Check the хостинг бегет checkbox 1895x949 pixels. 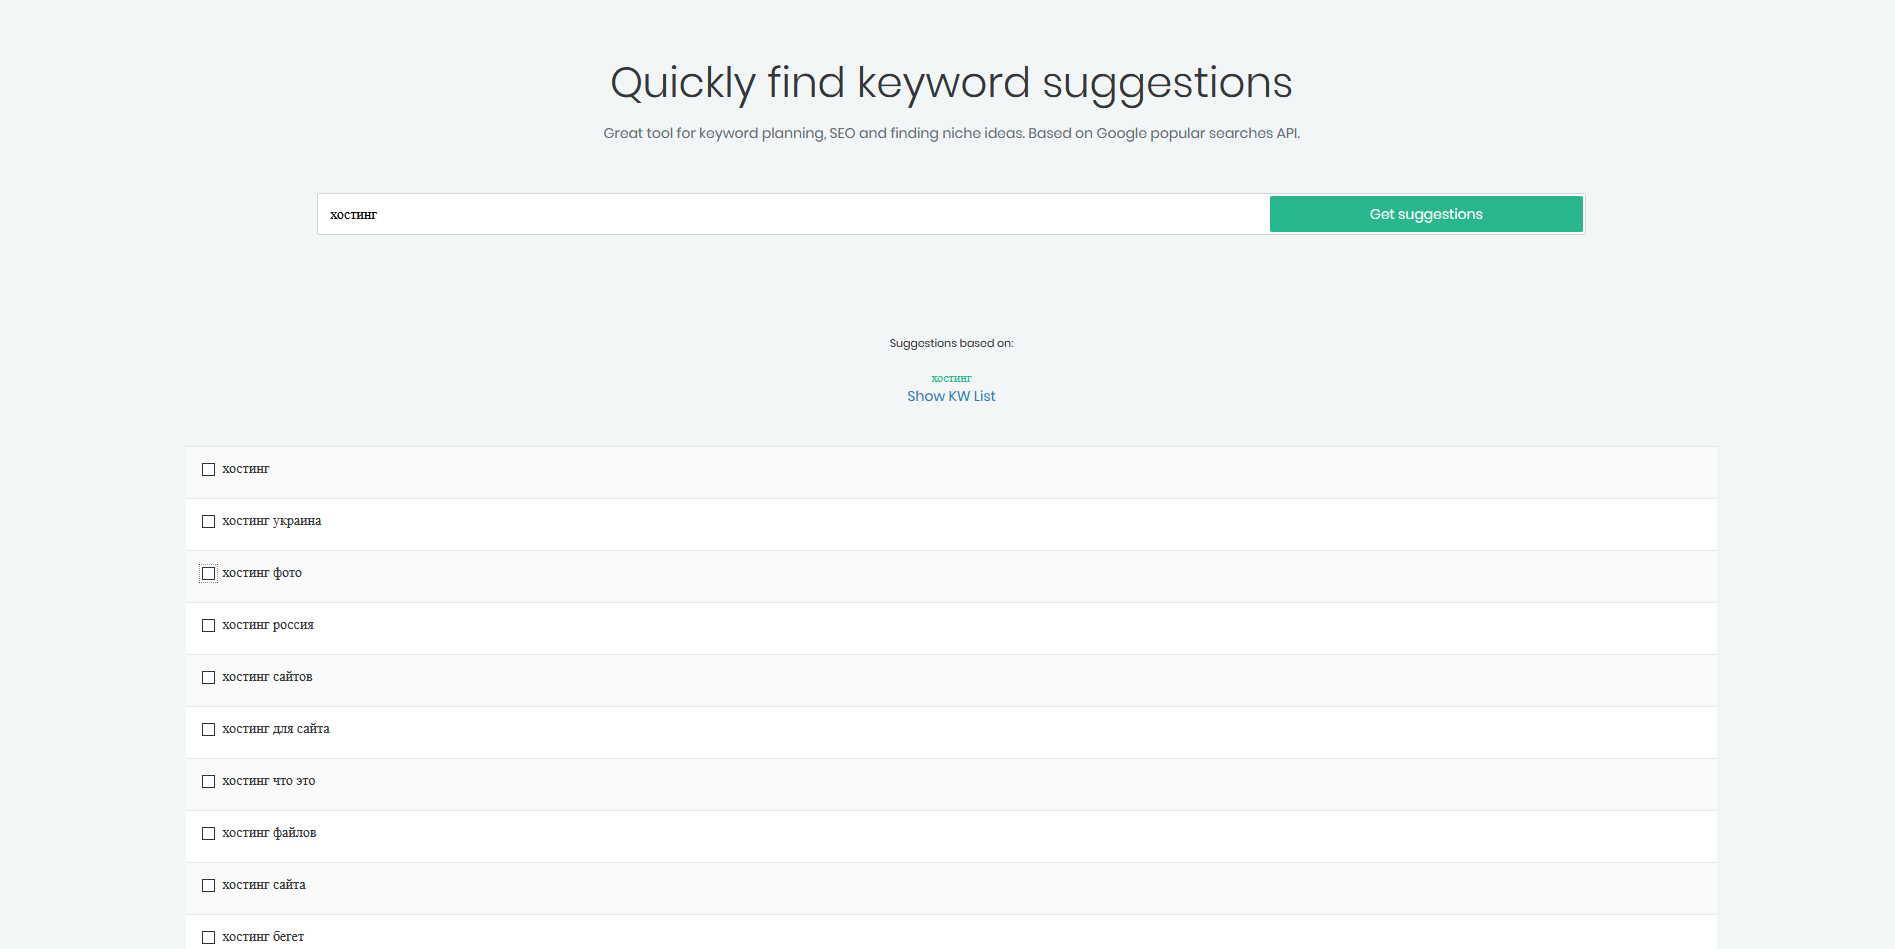pyautogui.click(x=208, y=937)
